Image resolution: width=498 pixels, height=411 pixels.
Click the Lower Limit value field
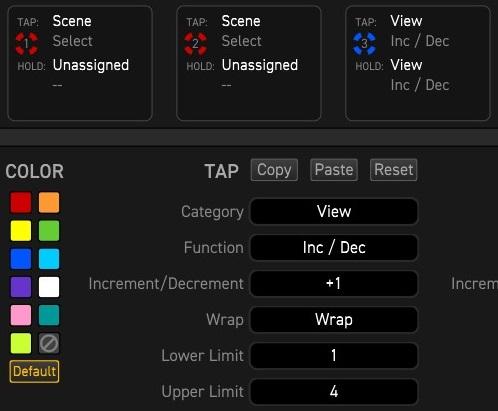pos(334,355)
